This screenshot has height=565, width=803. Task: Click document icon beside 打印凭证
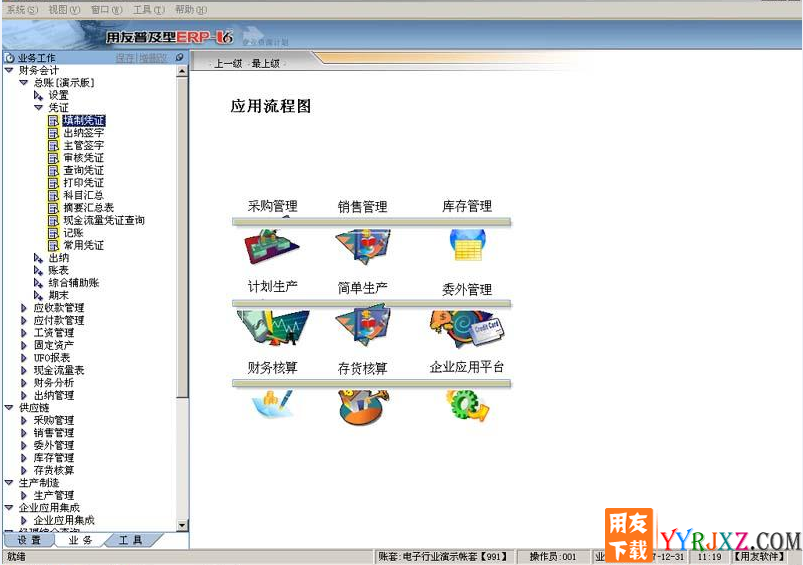tap(53, 183)
